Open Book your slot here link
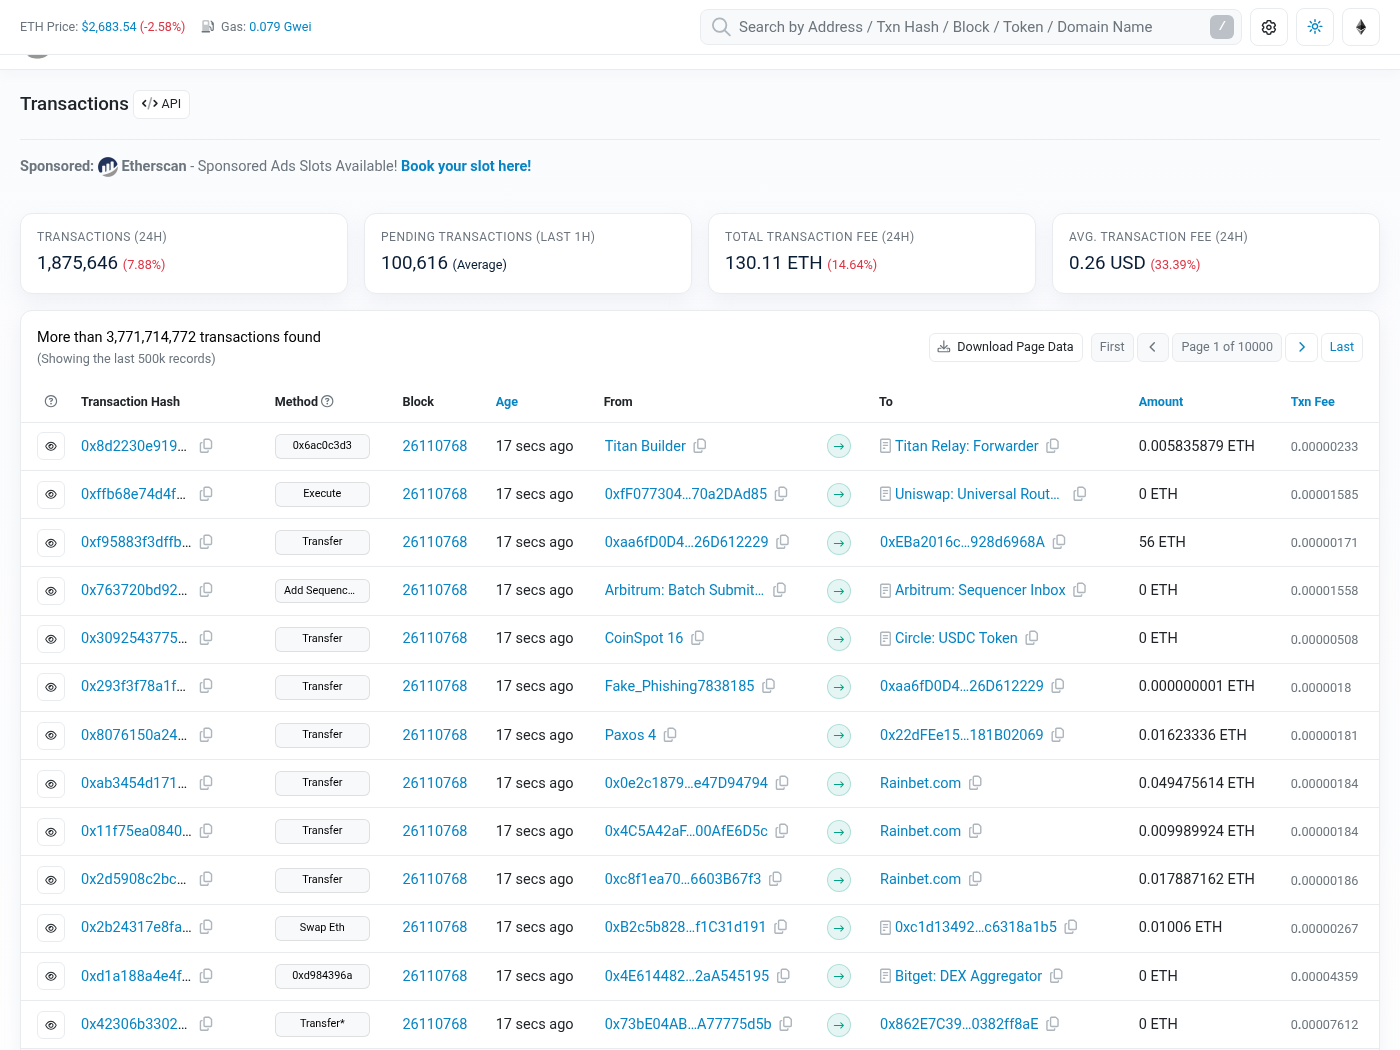Screen dimensions: 1400x1050 [466, 166]
